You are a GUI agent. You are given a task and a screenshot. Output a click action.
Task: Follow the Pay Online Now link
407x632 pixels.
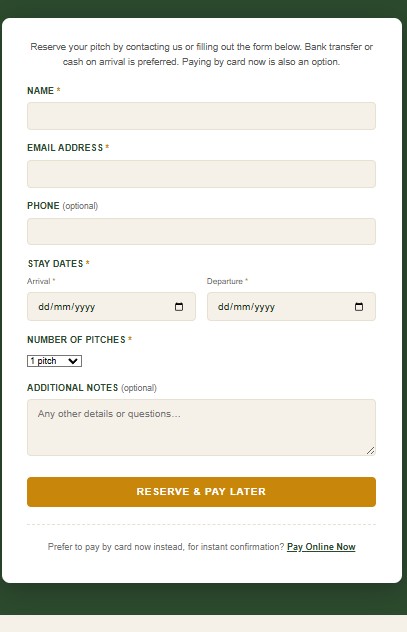pos(321,547)
